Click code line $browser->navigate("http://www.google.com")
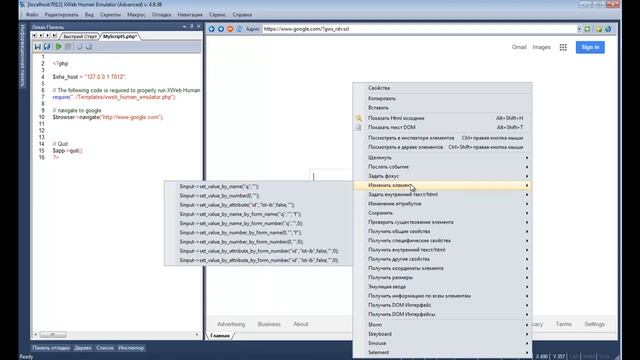 tap(108, 117)
